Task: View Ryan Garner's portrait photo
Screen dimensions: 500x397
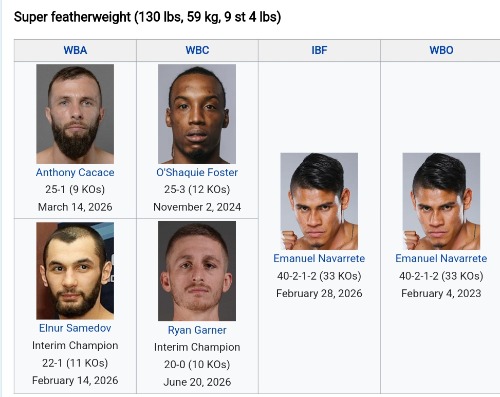Action: pyautogui.click(x=197, y=271)
